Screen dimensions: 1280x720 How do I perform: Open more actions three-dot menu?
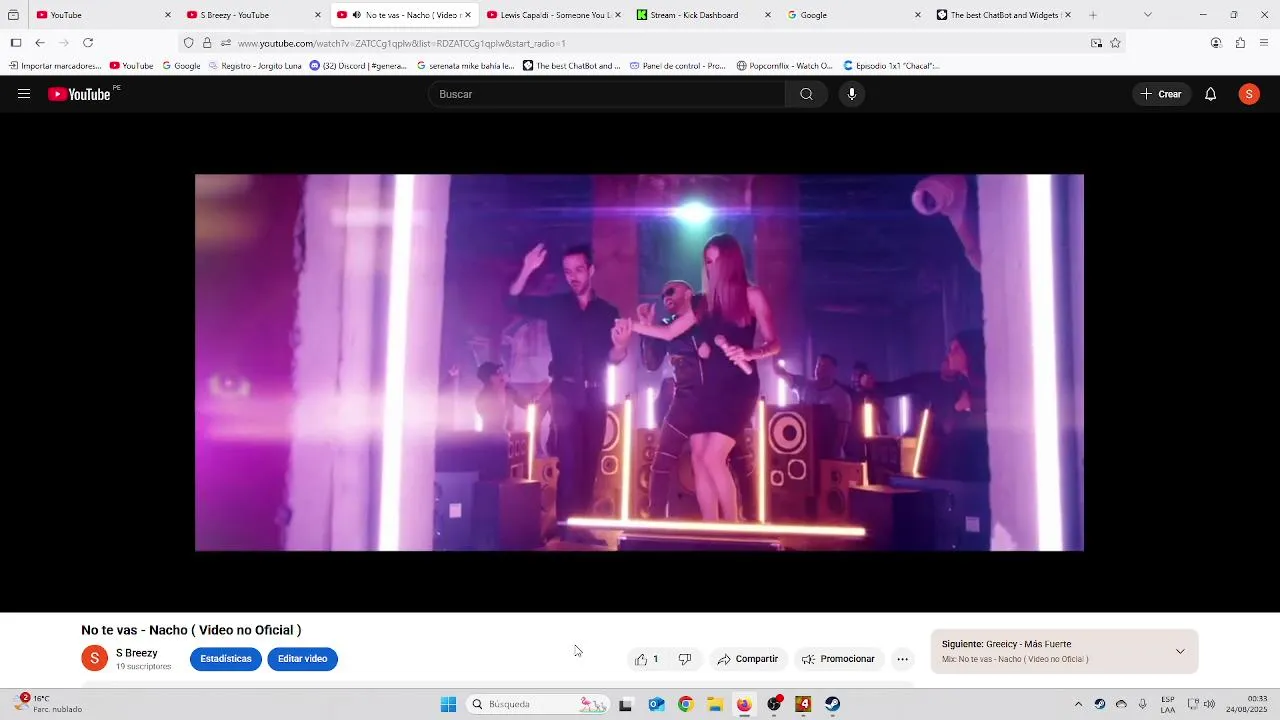pos(902,659)
